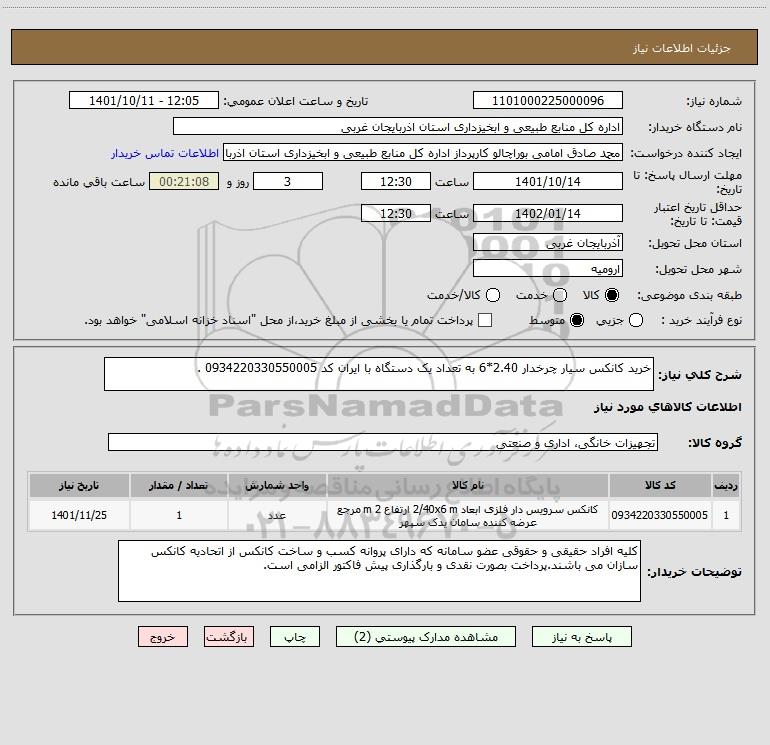Click the need number field 1101000225000096
This screenshot has height=745, width=770.
click(548, 101)
